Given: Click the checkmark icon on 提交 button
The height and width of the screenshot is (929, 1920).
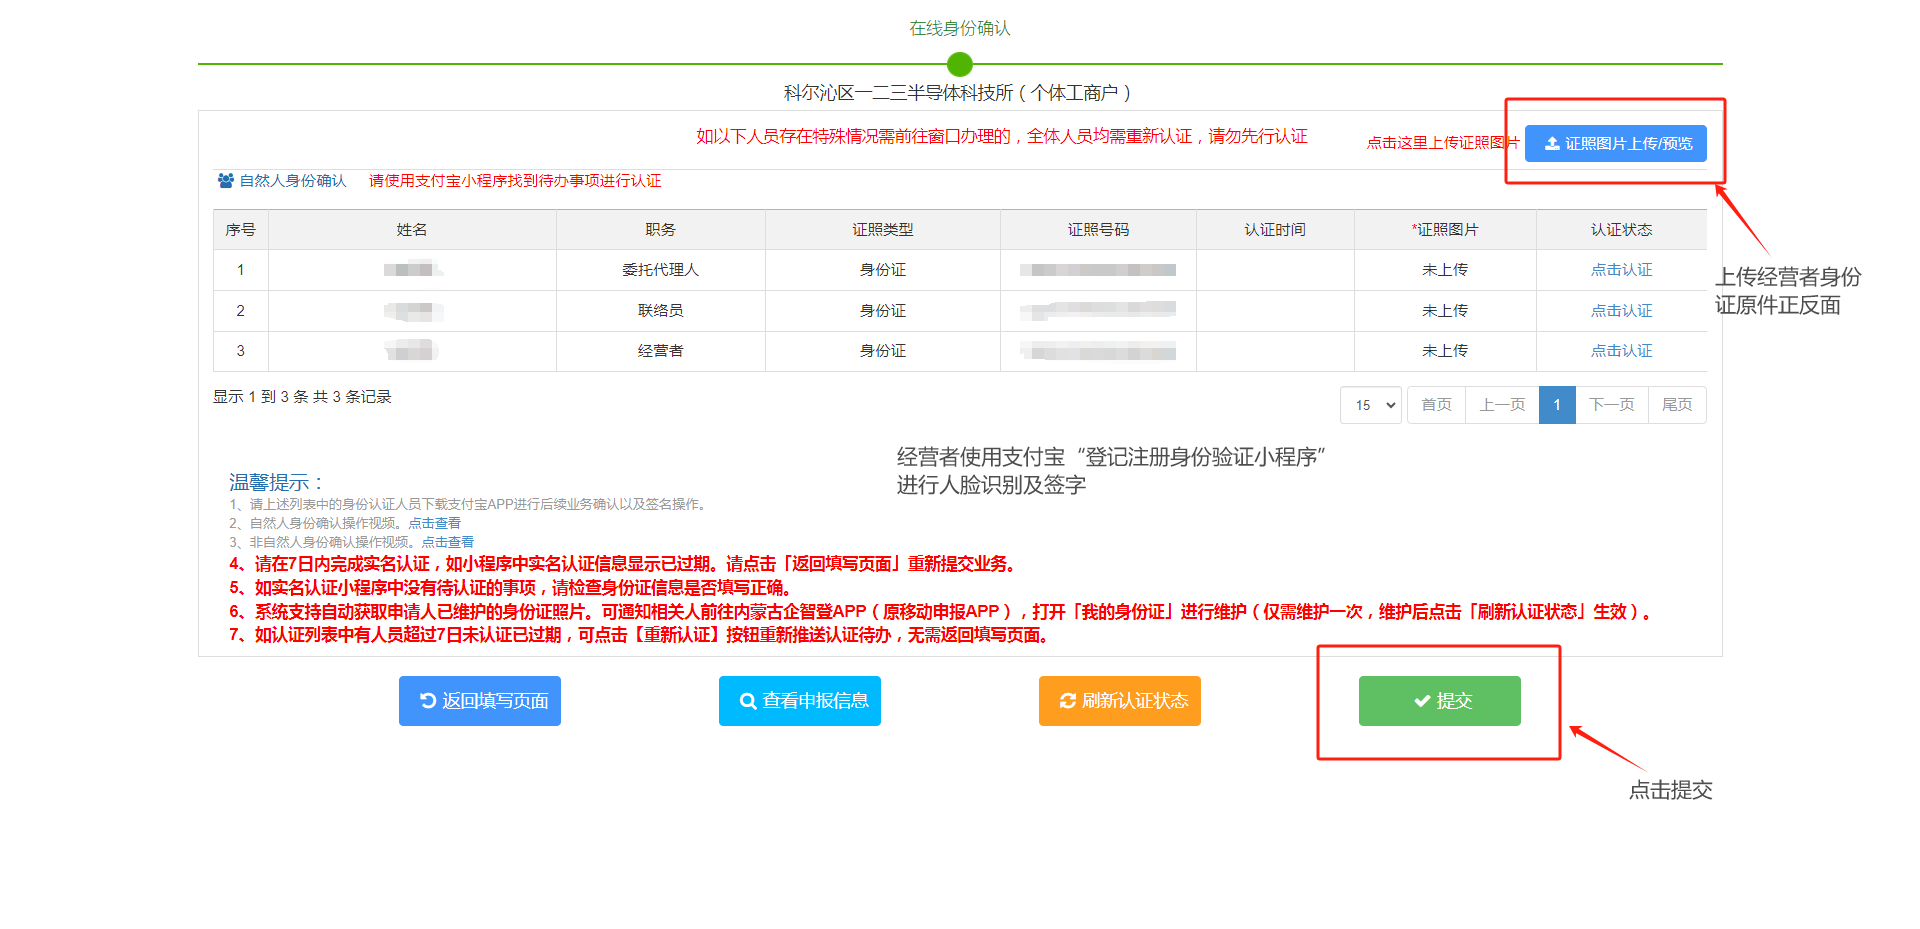Looking at the screenshot, I should coord(1421,701).
